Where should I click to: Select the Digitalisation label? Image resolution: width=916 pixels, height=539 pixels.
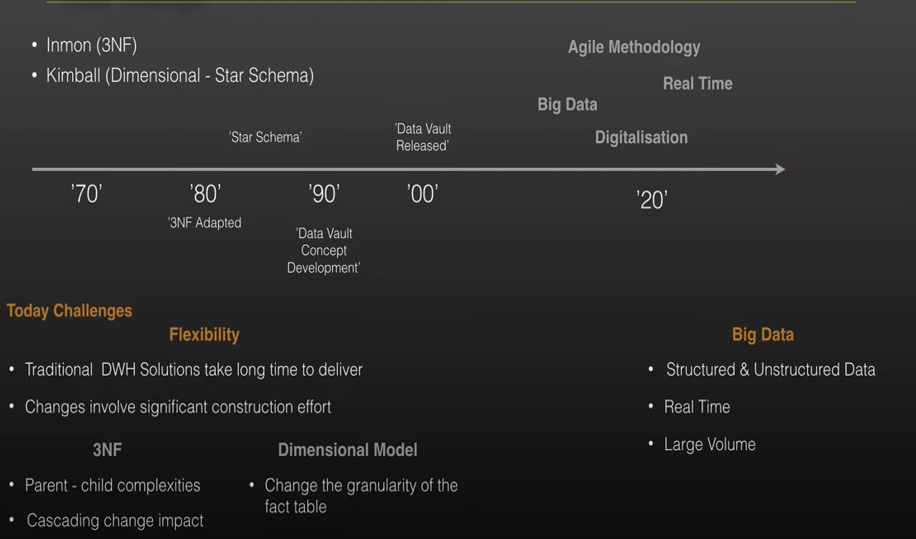tap(641, 137)
